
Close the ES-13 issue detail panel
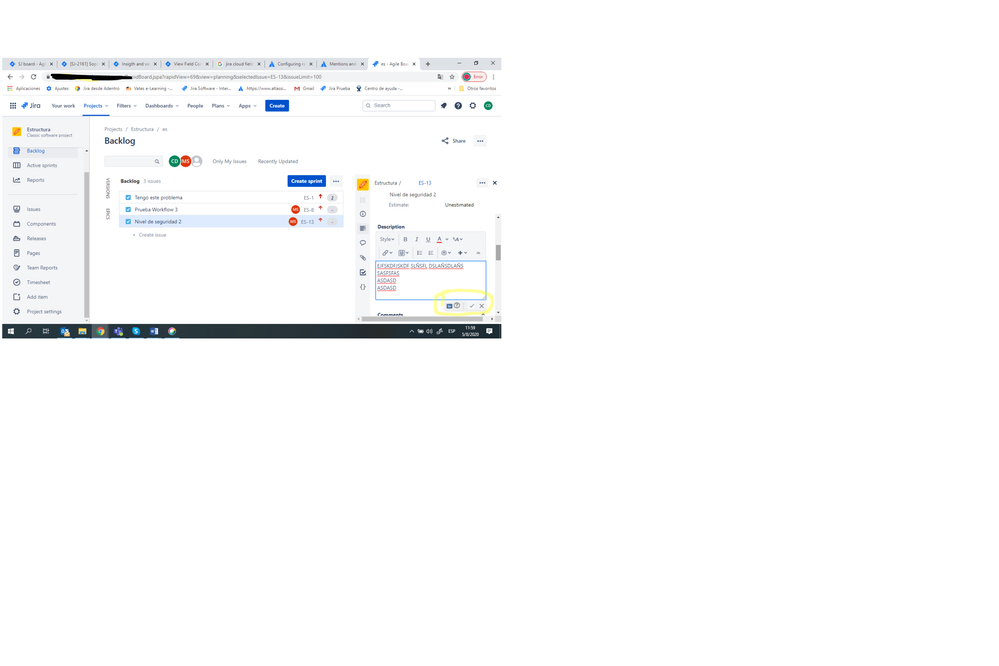tap(495, 183)
